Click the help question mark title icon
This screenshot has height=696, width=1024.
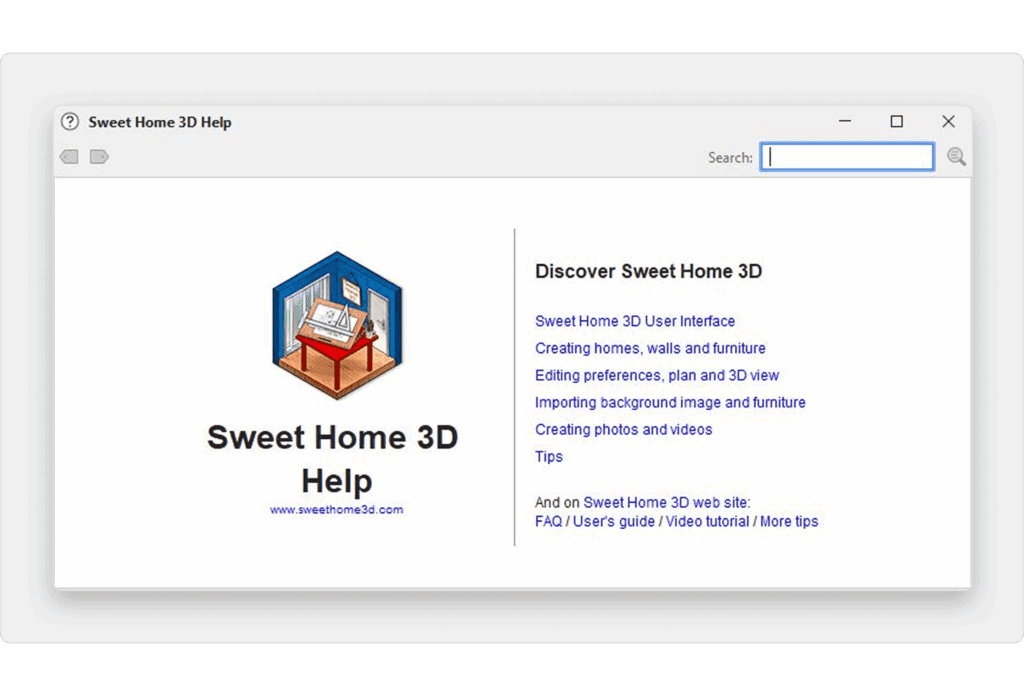pos(69,122)
